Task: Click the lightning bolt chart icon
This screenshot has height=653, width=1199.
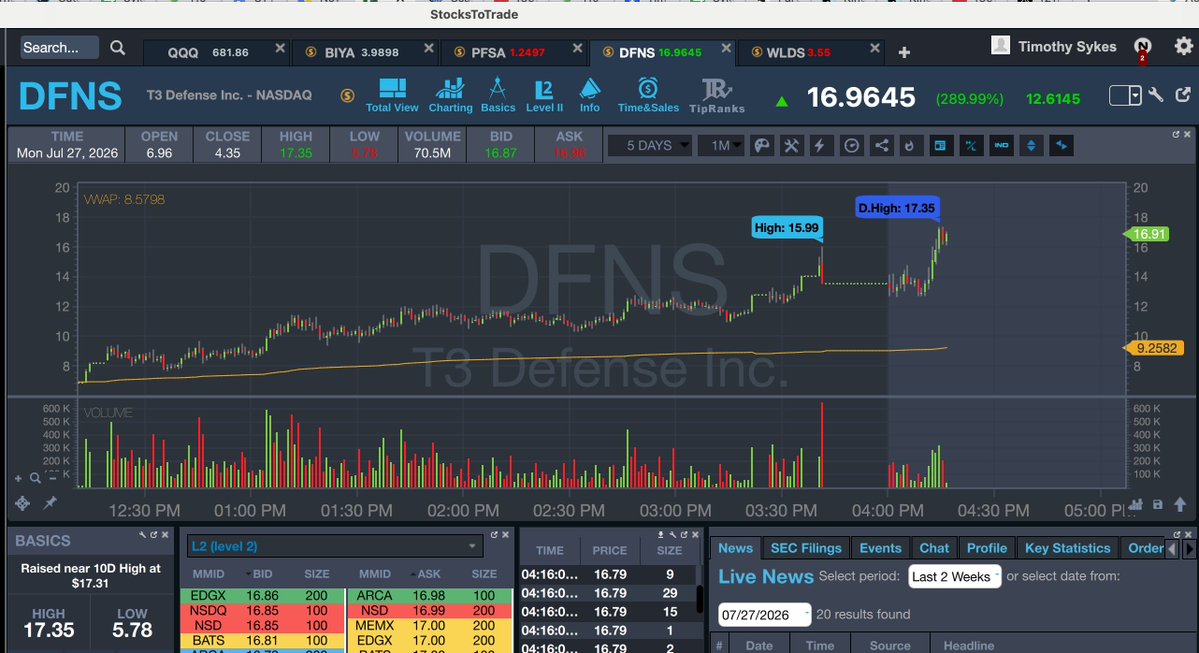Action: pyautogui.click(x=820, y=145)
